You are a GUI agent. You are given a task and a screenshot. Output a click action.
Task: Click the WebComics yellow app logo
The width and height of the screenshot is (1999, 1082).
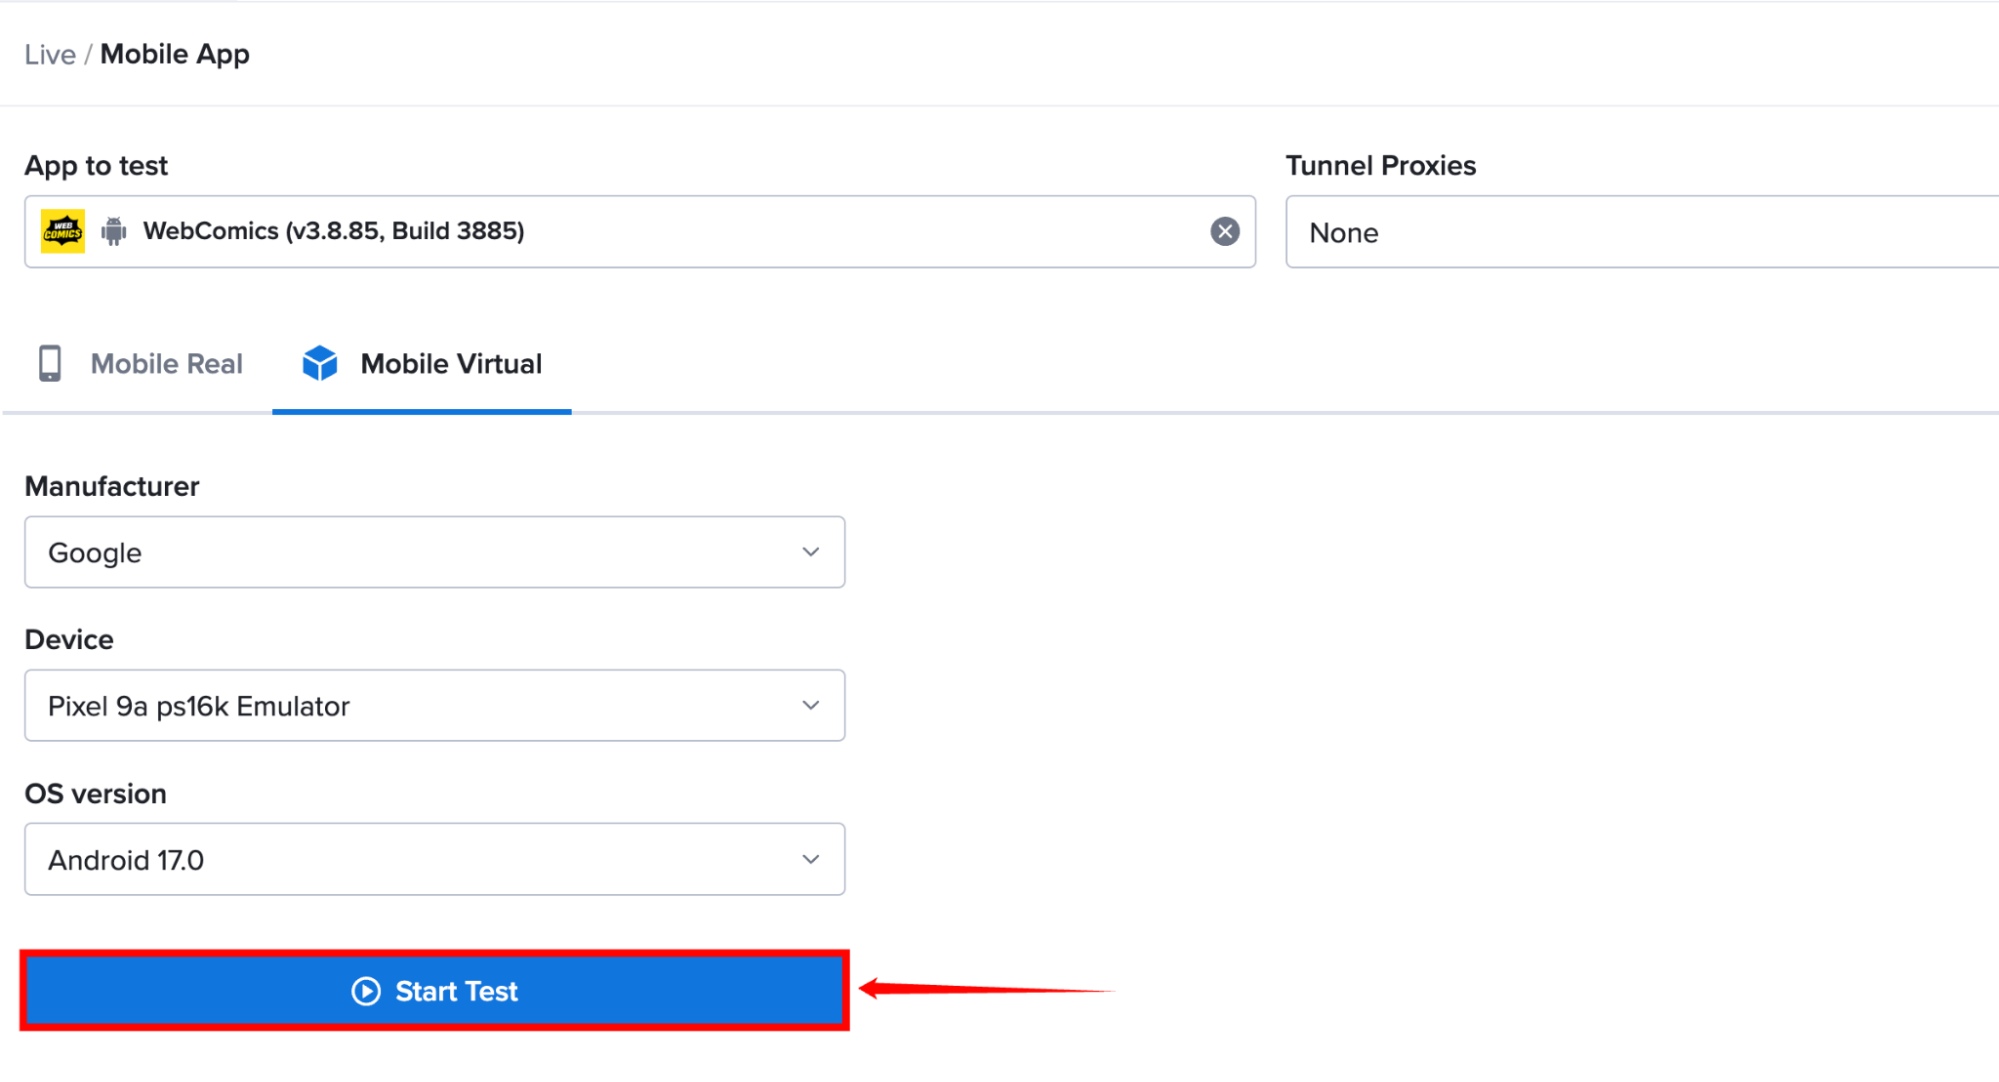[63, 231]
